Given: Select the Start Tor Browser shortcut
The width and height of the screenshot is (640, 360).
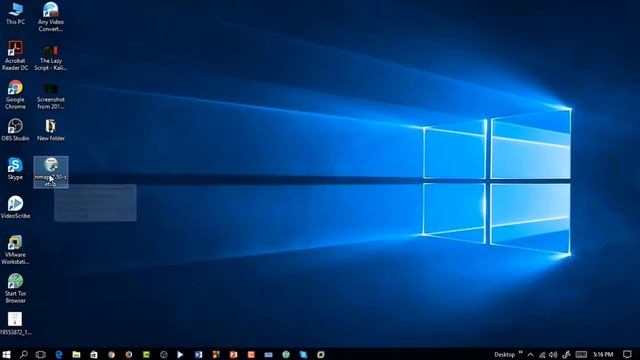Looking at the screenshot, I should click(x=15, y=289).
